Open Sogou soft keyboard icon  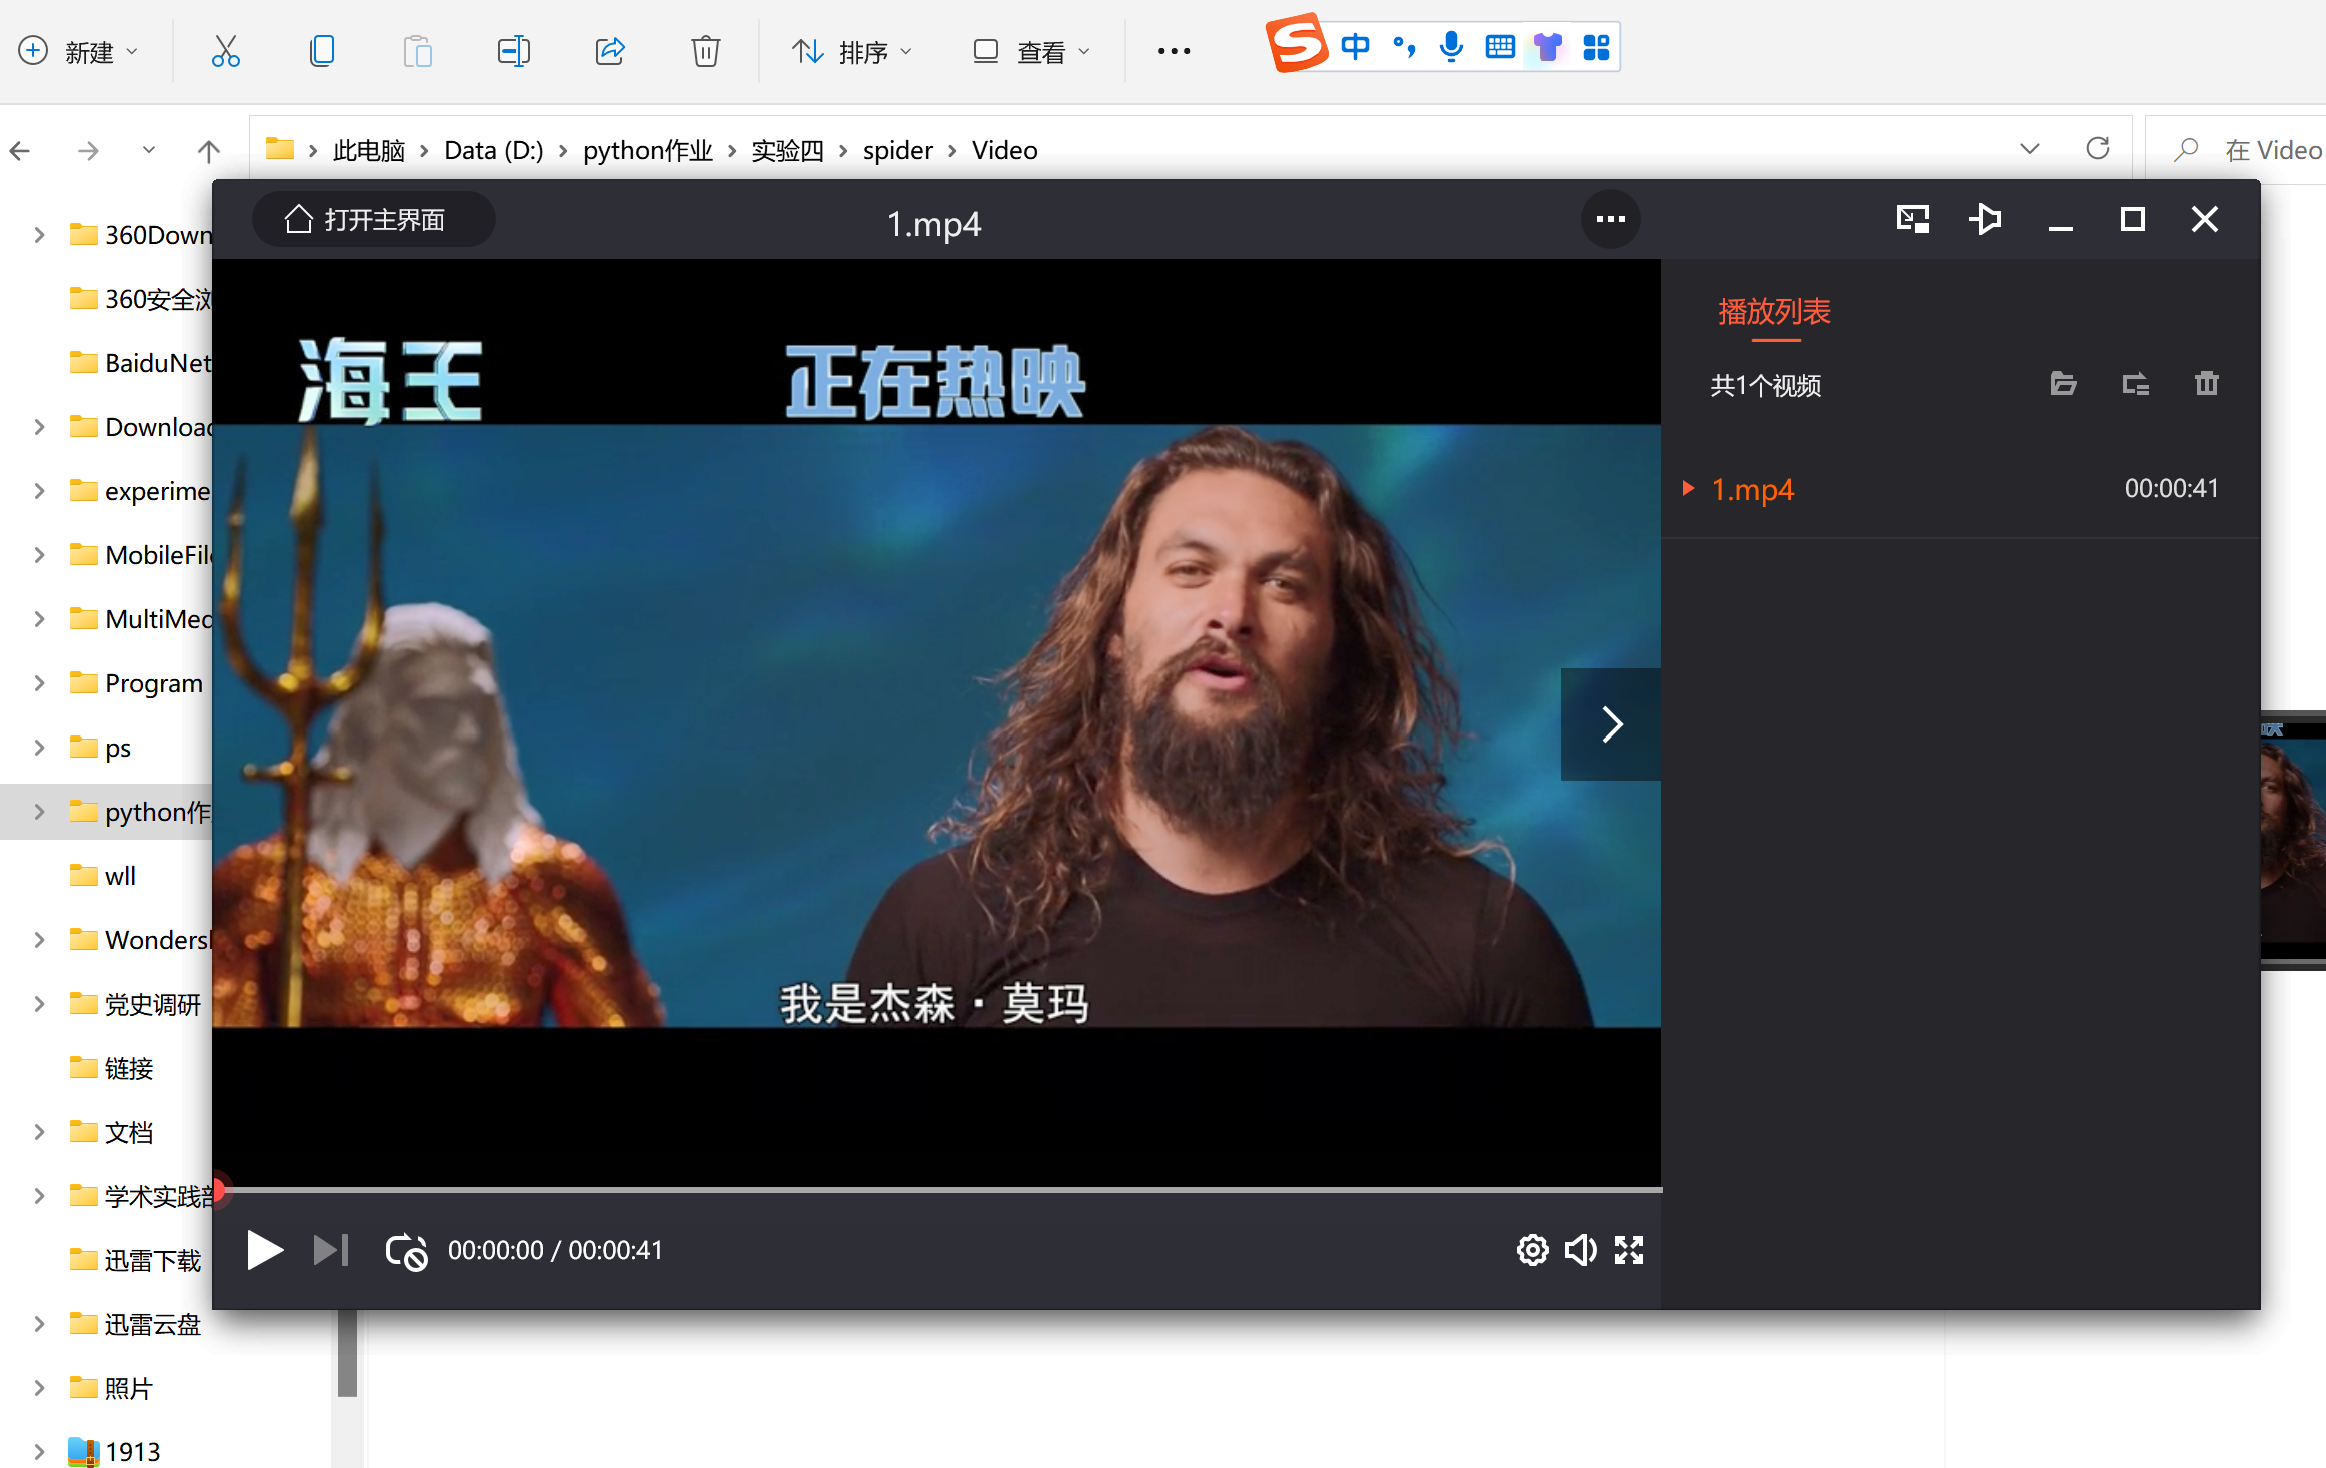coord(1500,46)
